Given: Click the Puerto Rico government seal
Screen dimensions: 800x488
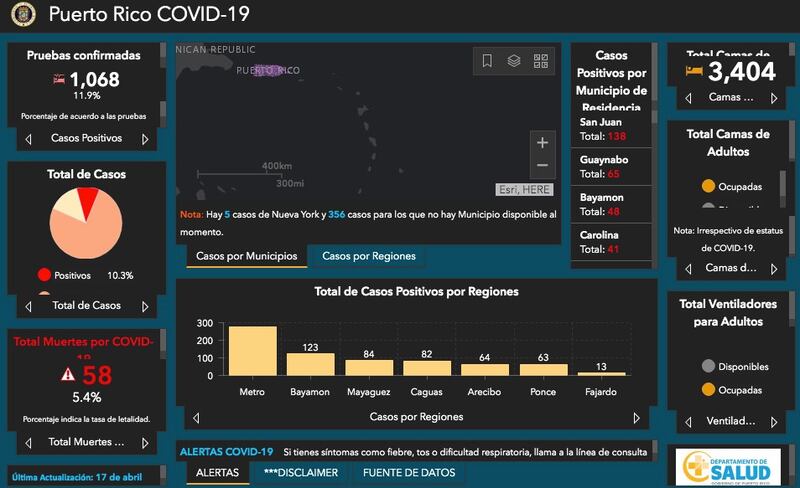Looking at the screenshot, I should point(23,14).
